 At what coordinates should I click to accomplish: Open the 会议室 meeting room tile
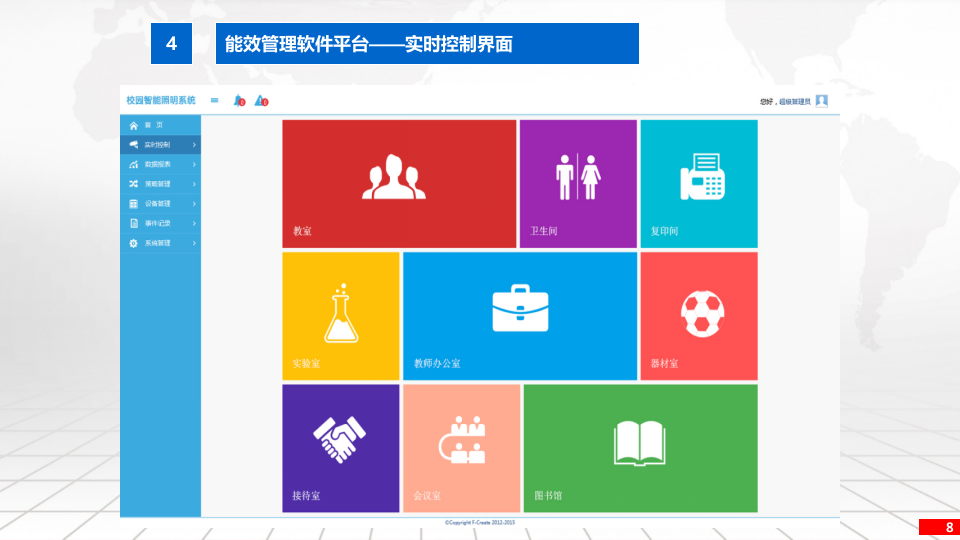click(x=461, y=448)
